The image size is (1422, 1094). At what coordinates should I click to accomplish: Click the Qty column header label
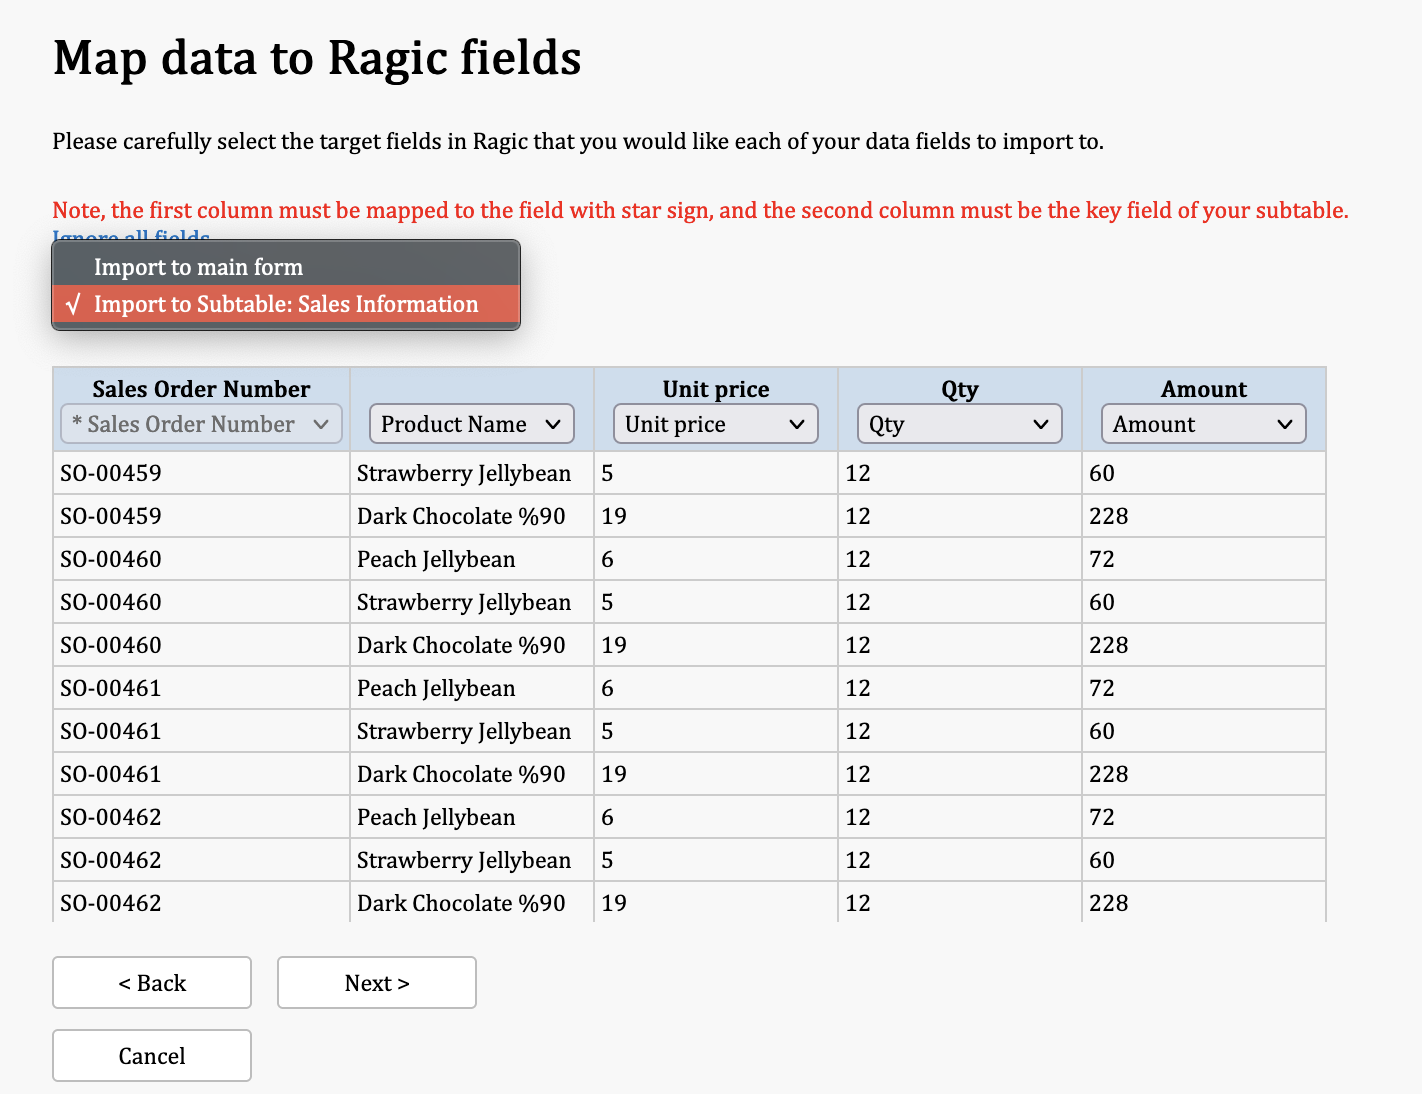pyautogui.click(x=960, y=389)
